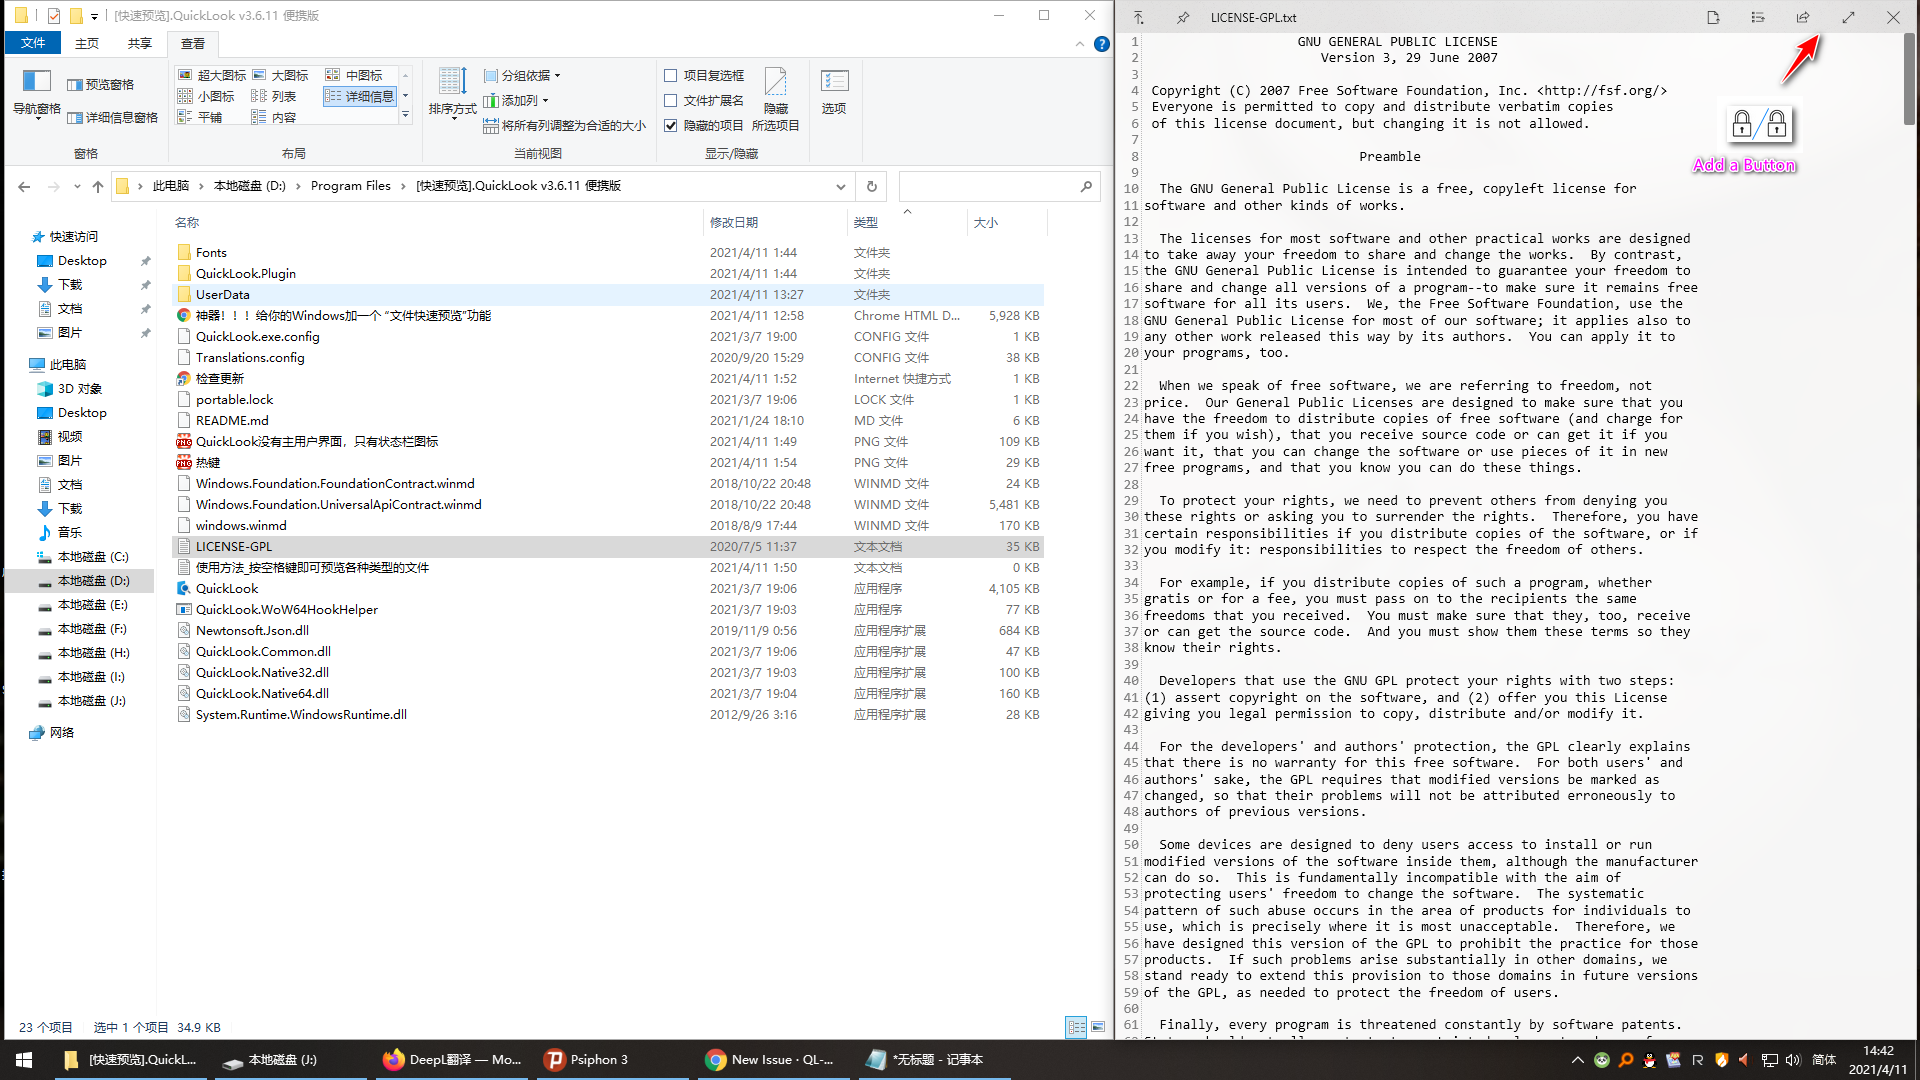This screenshot has height=1080, width=1920.
Task: Click the list menu icon in QuickLook toolbar
Action: pyautogui.click(x=1758, y=17)
